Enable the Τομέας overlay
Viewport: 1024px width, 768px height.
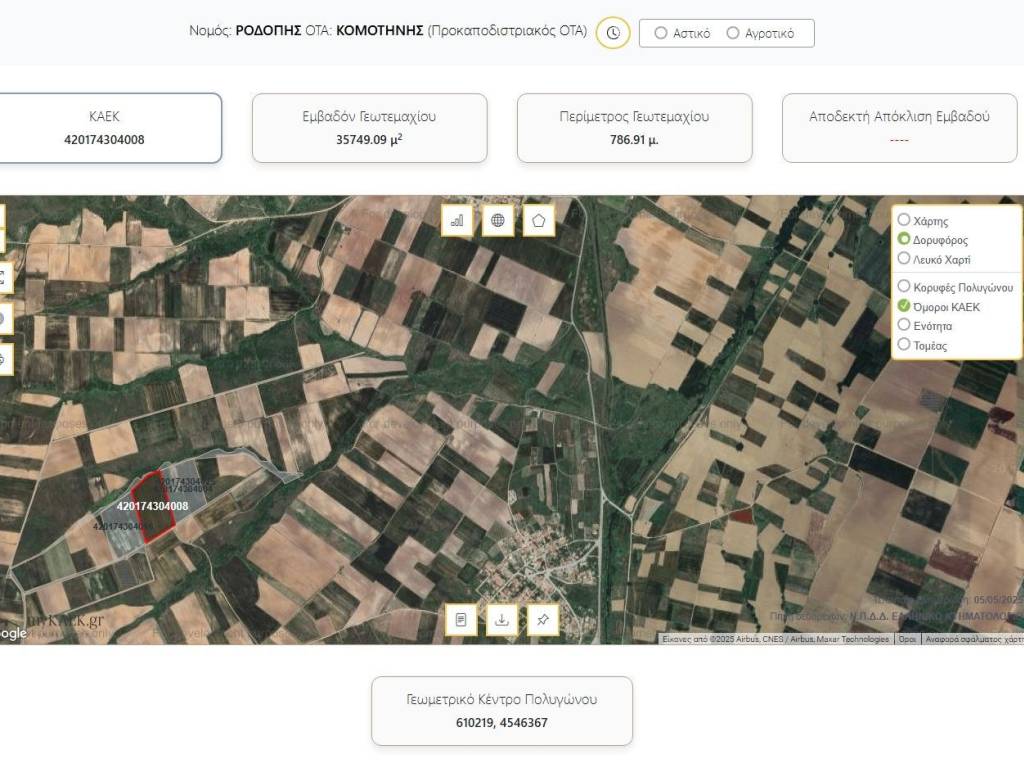click(x=904, y=345)
